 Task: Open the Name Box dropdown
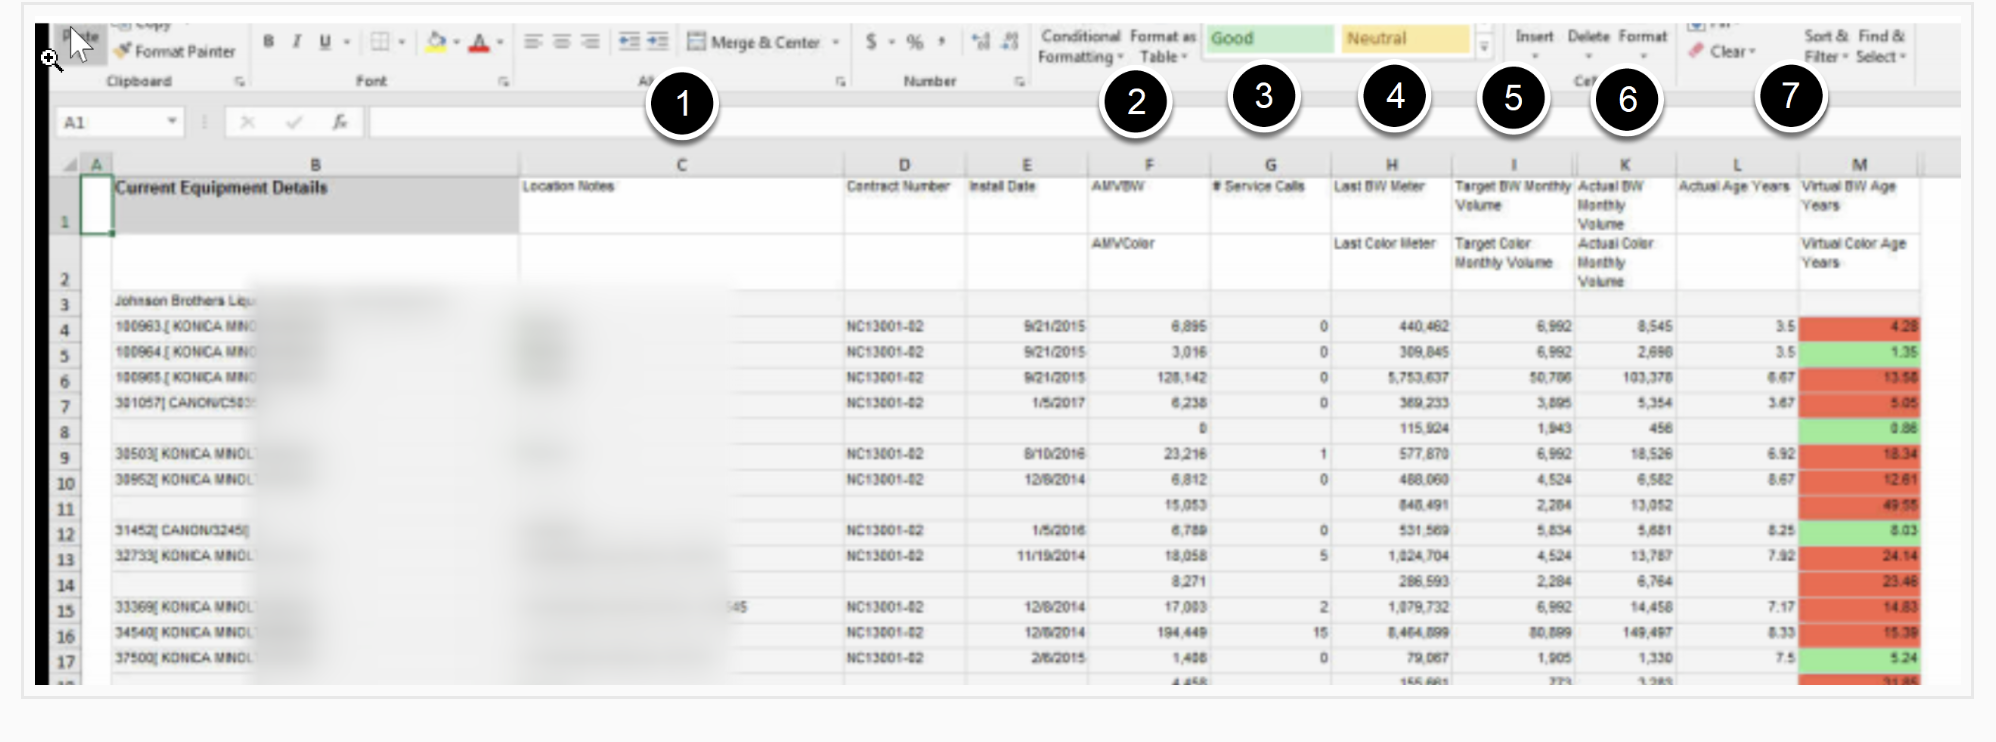(x=172, y=122)
